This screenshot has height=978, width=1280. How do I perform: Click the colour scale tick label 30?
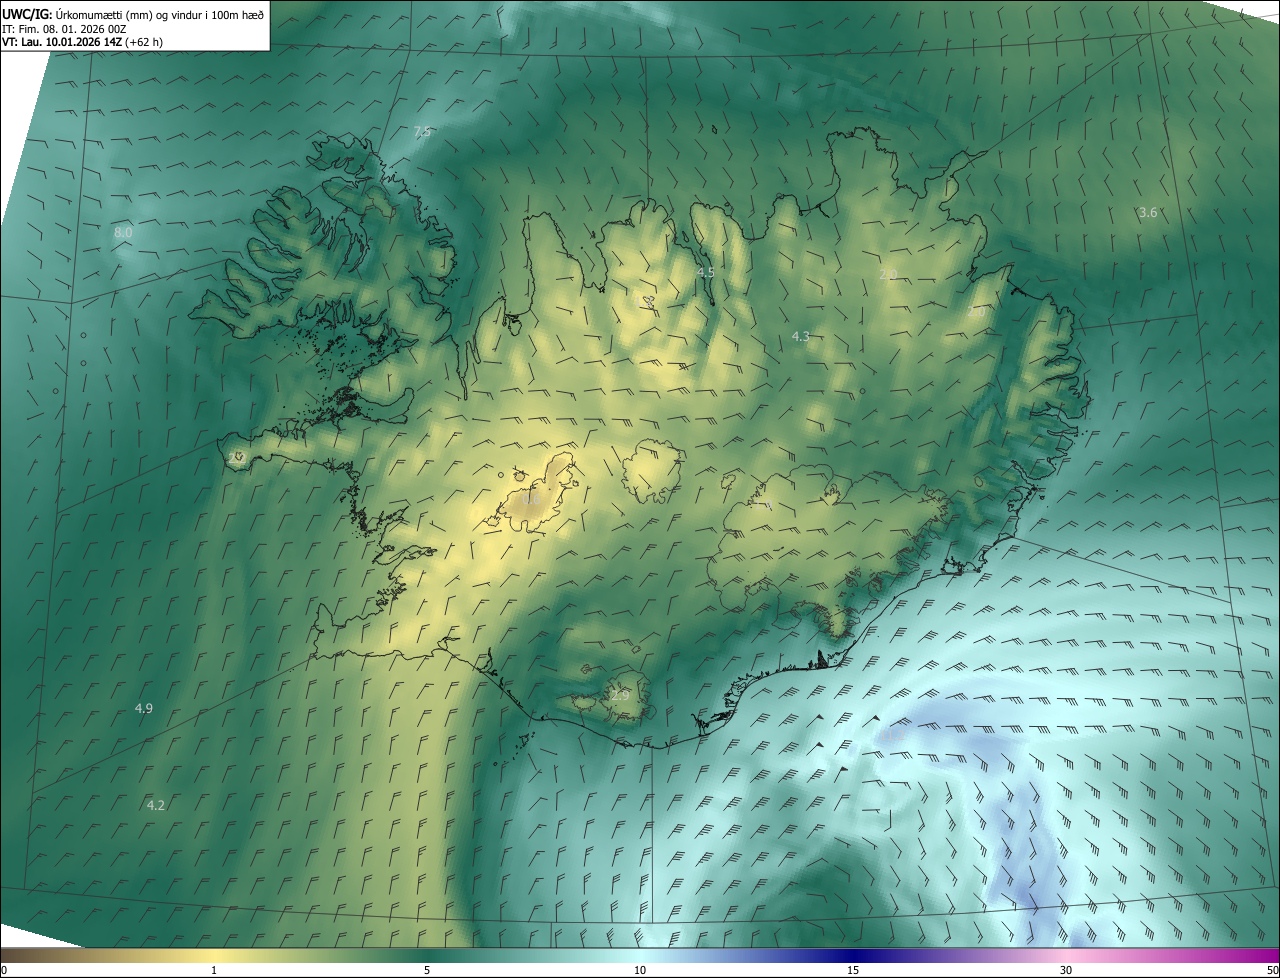click(x=1066, y=970)
